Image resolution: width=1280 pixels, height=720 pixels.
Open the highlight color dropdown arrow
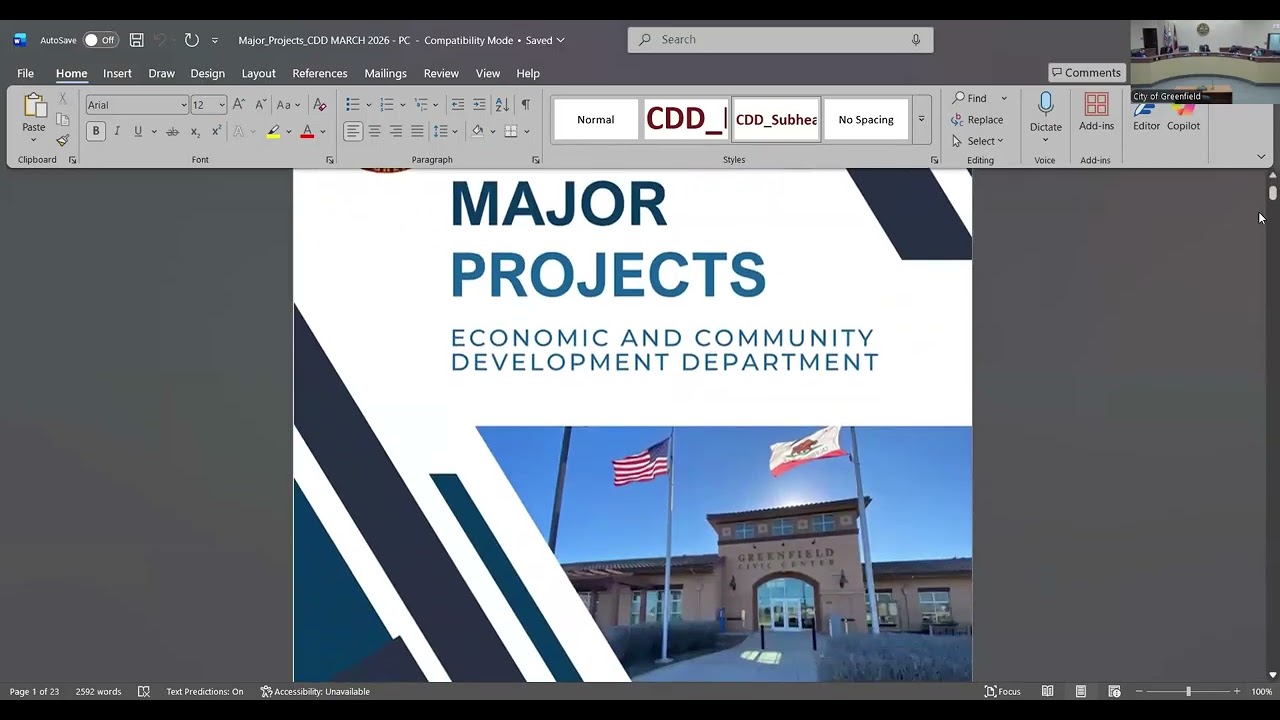pyautogui.click(x=289, y=132)
